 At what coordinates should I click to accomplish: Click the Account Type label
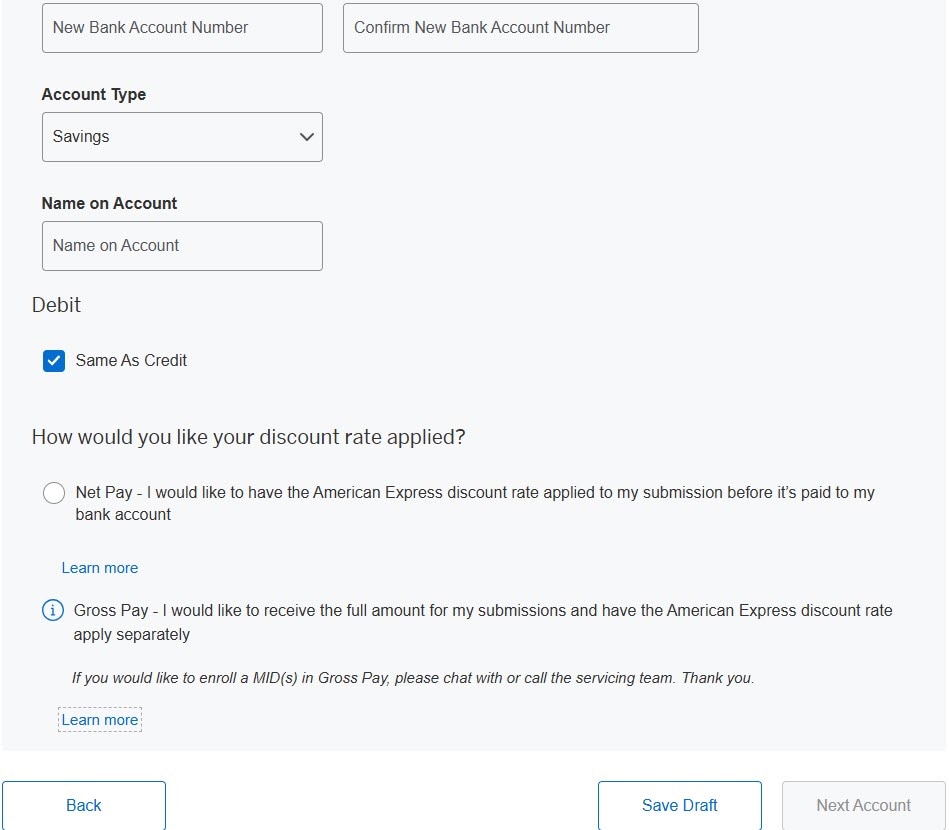(x=93, y=94)
